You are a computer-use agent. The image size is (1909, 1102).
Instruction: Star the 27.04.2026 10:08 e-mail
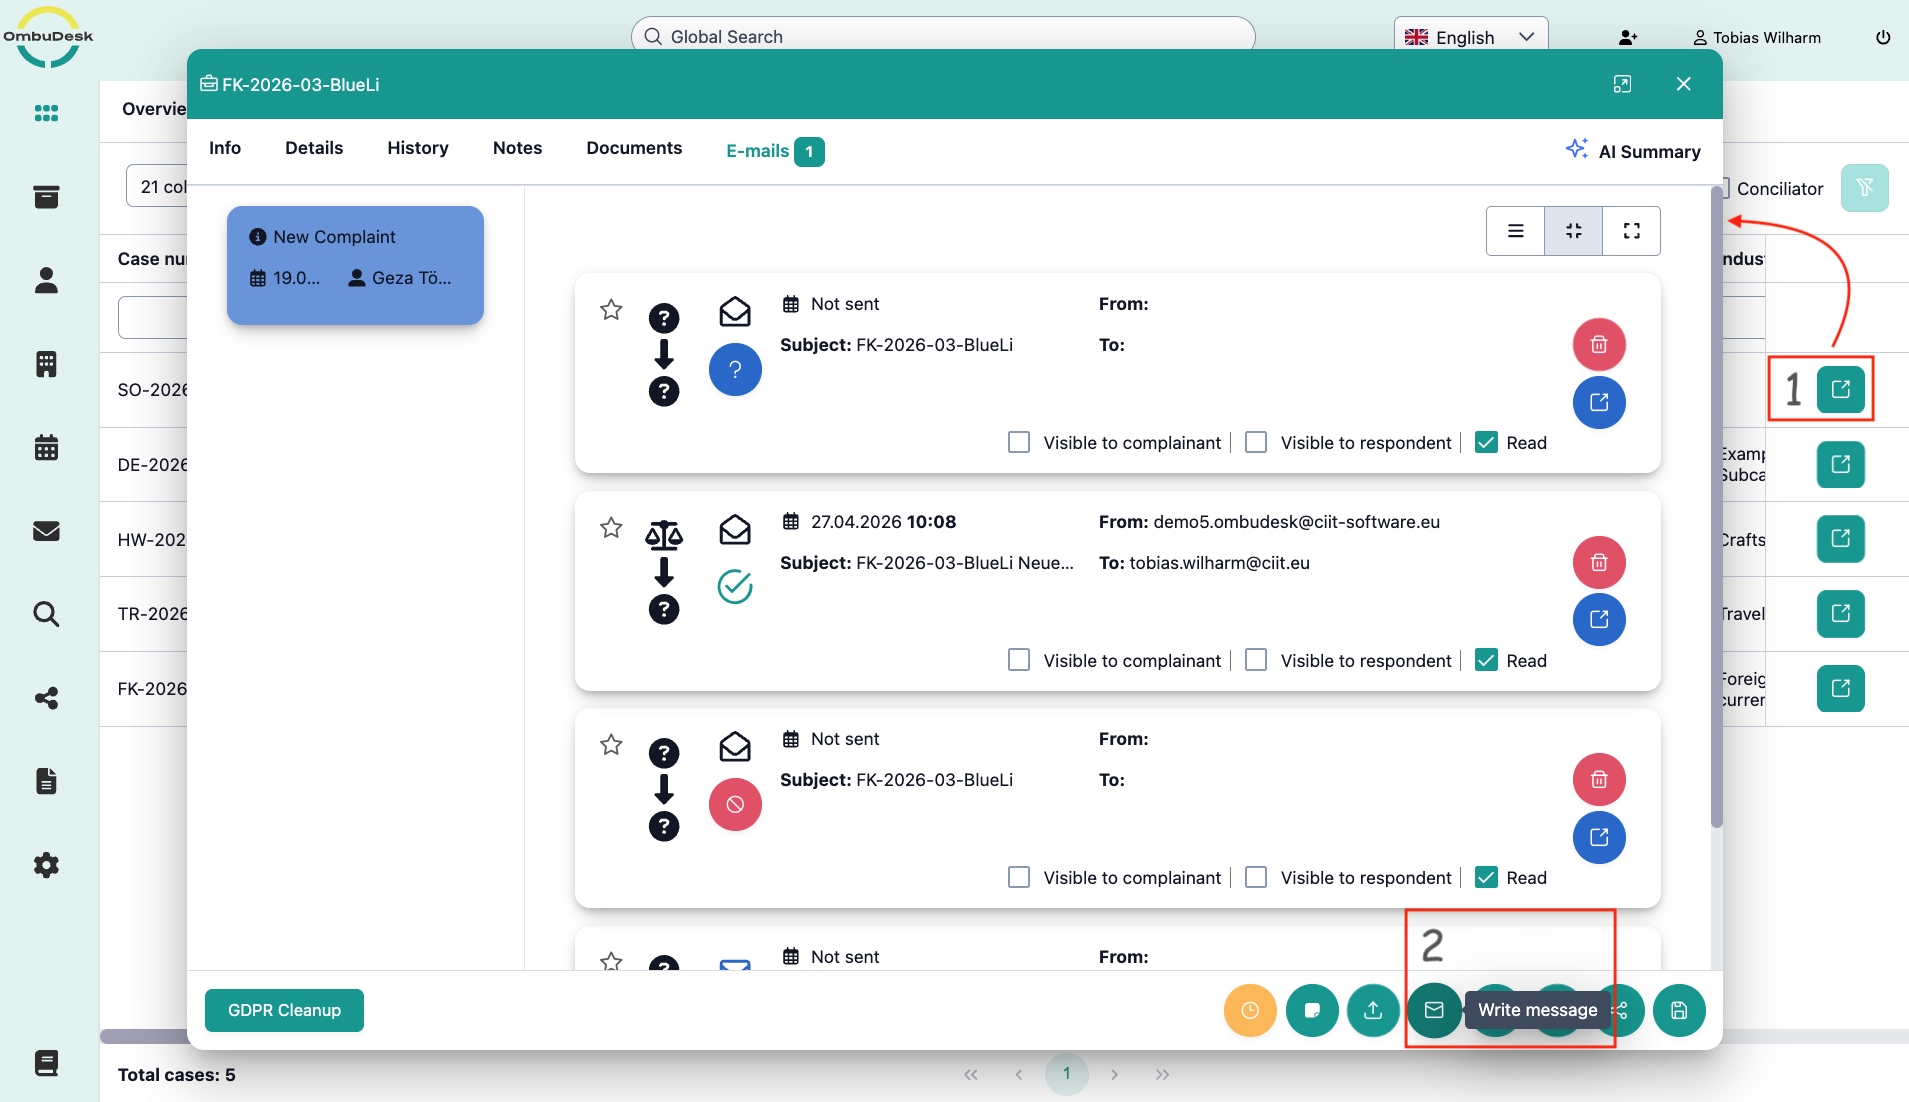(x=611, y=528)
